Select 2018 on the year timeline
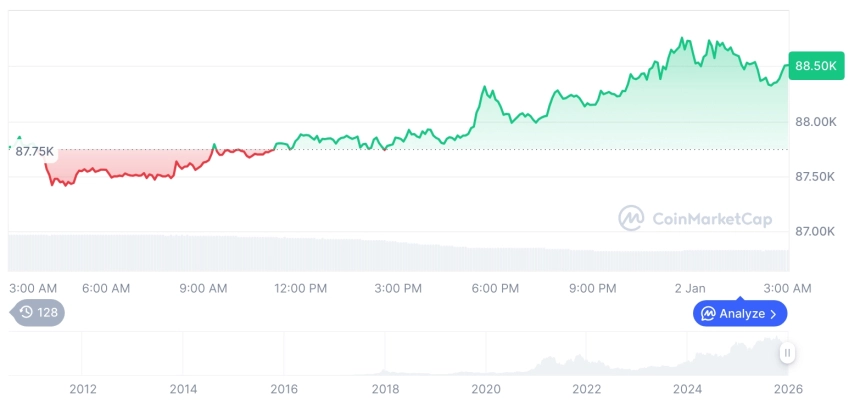Screen dimensions: 860x401 [x=385, y=388]
